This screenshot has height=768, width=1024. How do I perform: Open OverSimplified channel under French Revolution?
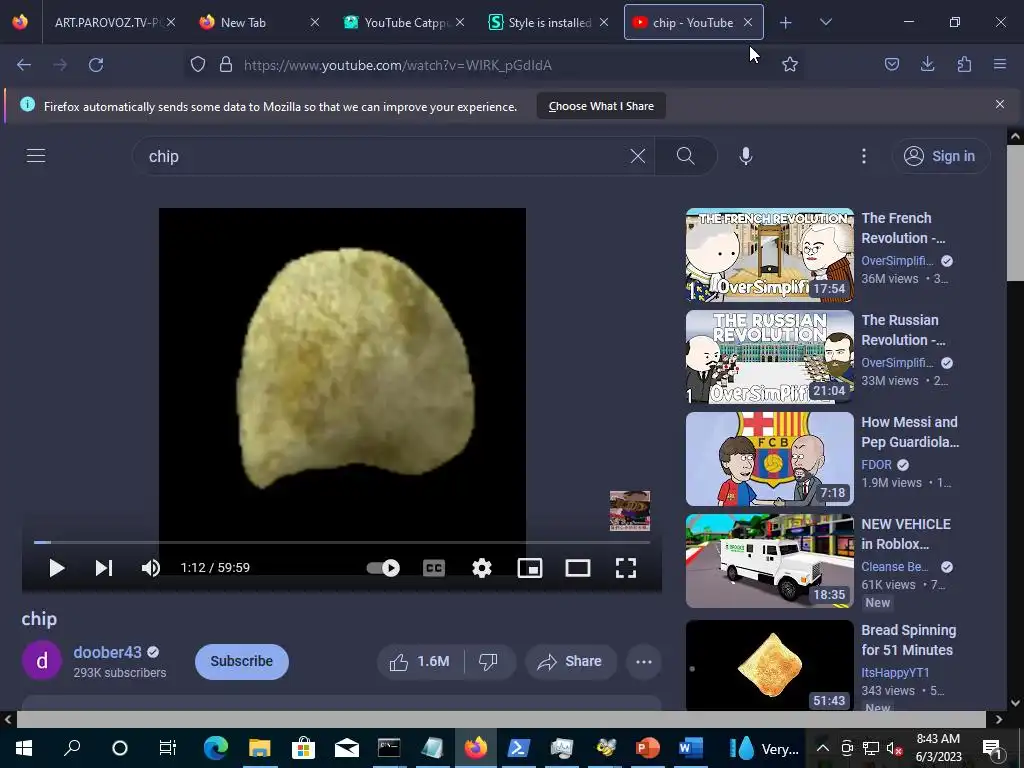(x=897, y=261)
